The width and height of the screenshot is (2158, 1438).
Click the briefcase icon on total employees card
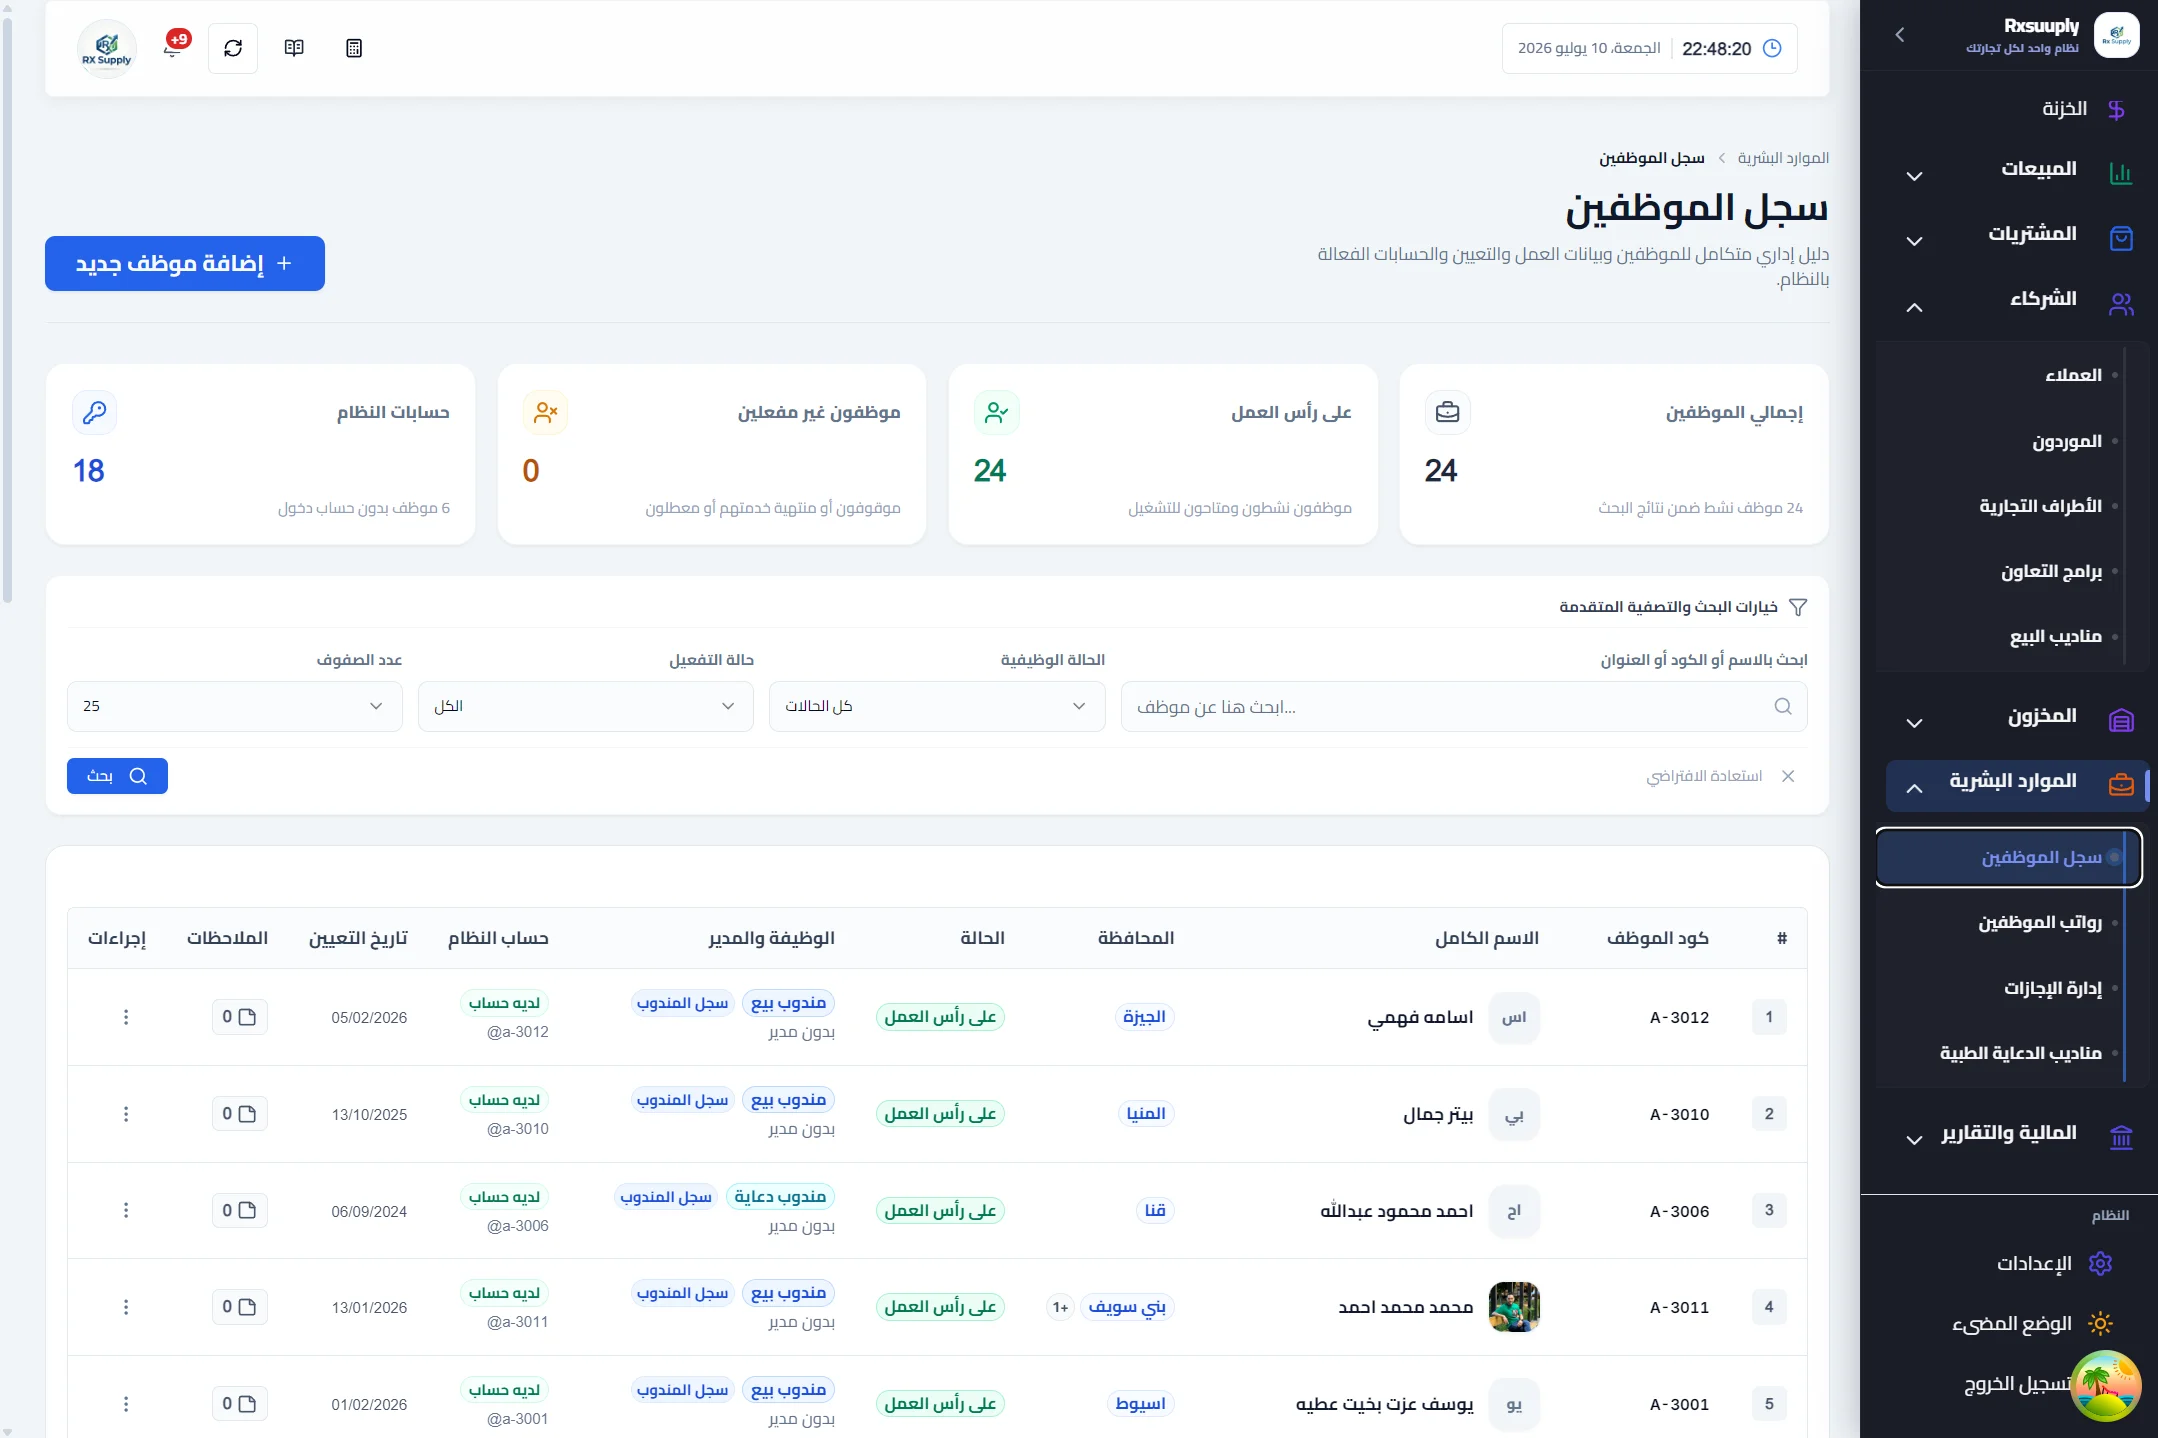1447,412
